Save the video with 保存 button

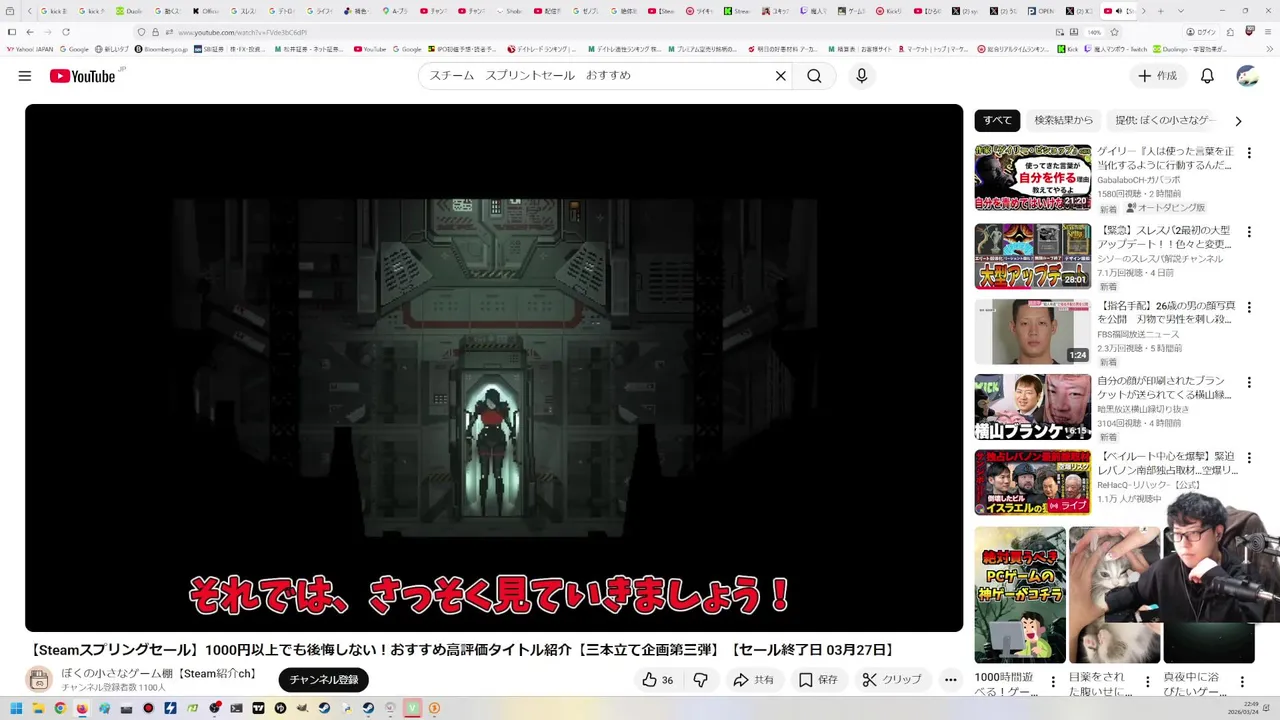818,680
